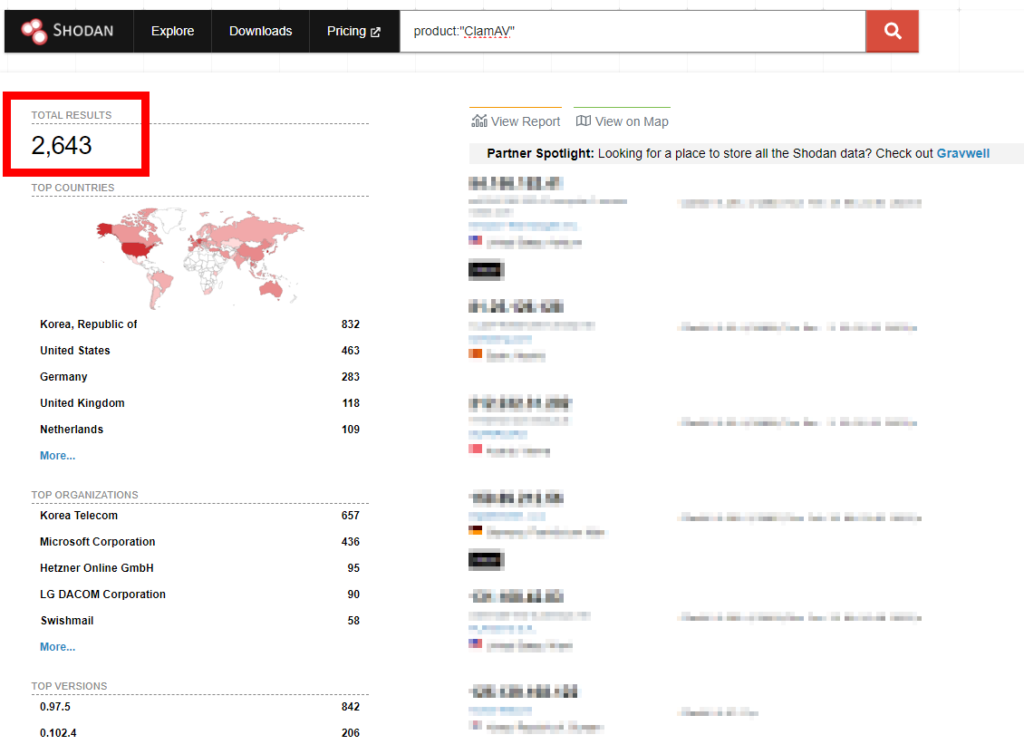1024x754 pixels.
Task: Expand More under Top Countries
Action: coord(57,456)
